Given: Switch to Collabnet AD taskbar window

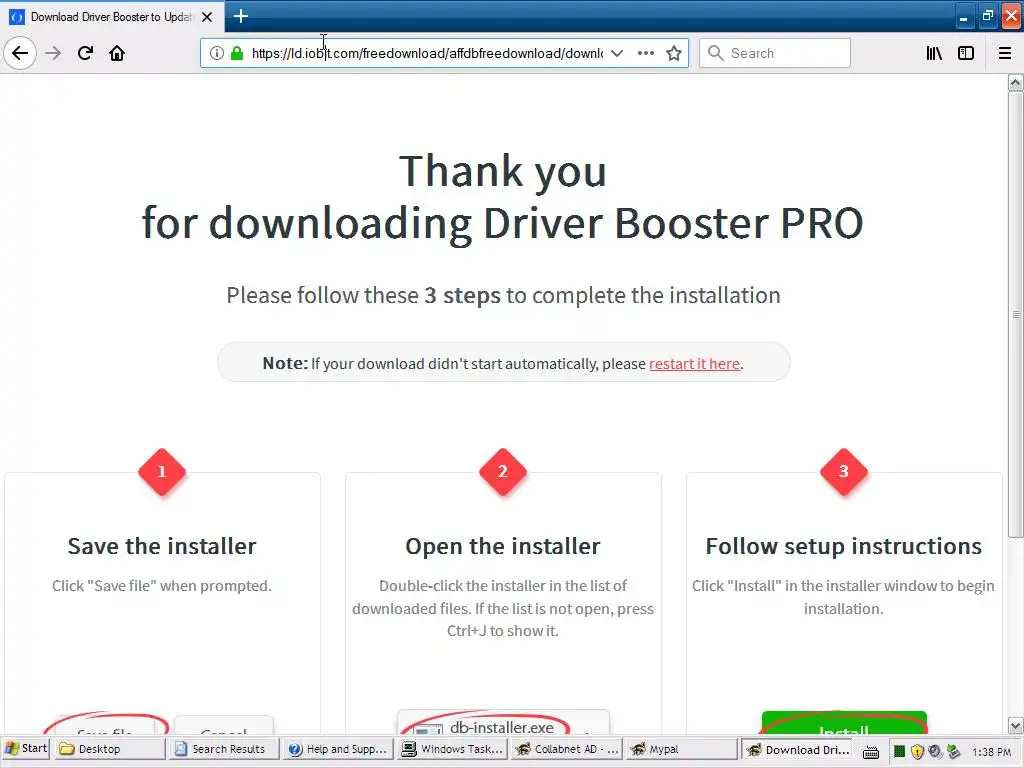Looking at the screenshot, I should tap(566, 749).
